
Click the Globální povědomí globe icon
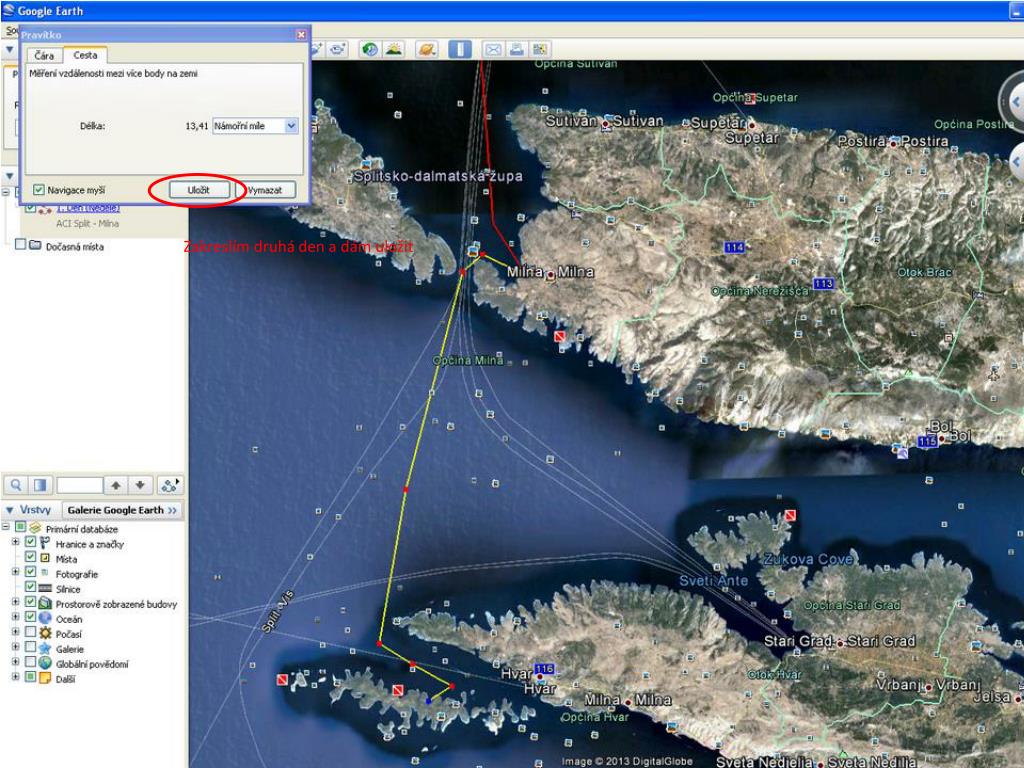(x=45, y=663)
